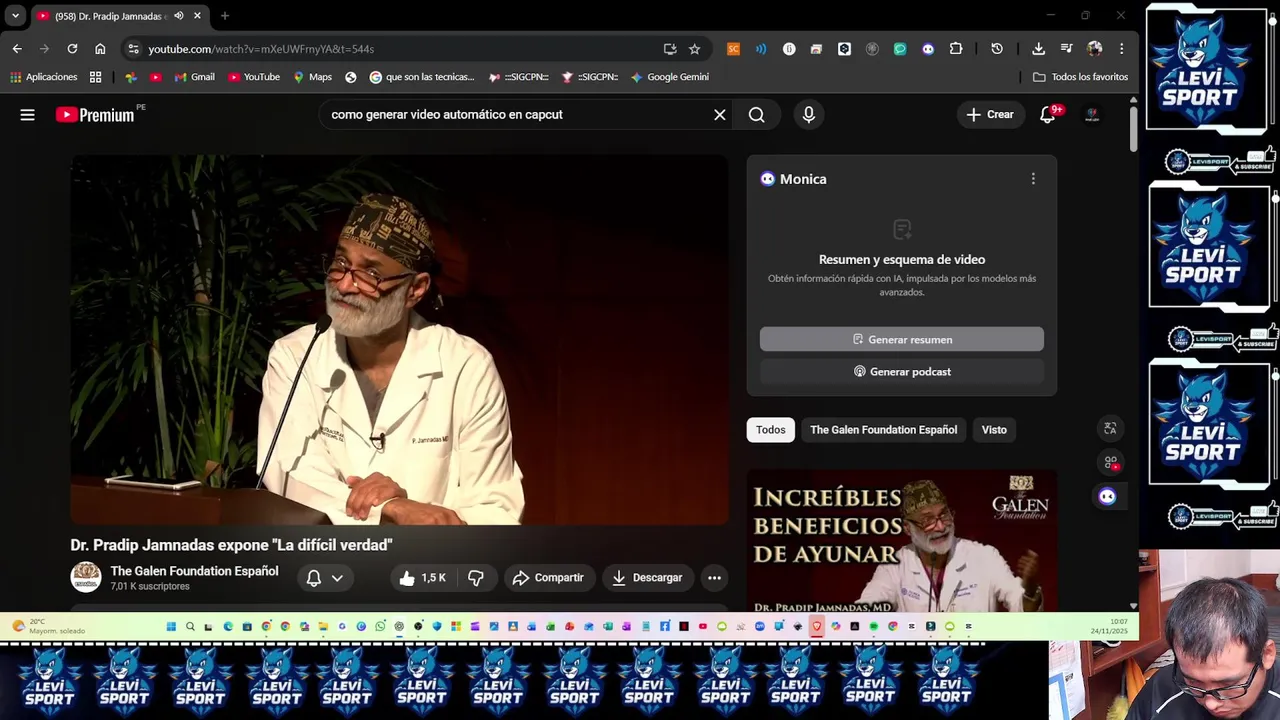The height and width of the screenshot is (720, 1280).
Task: Open the browser Downloads panel
Action: point(1038,49)
